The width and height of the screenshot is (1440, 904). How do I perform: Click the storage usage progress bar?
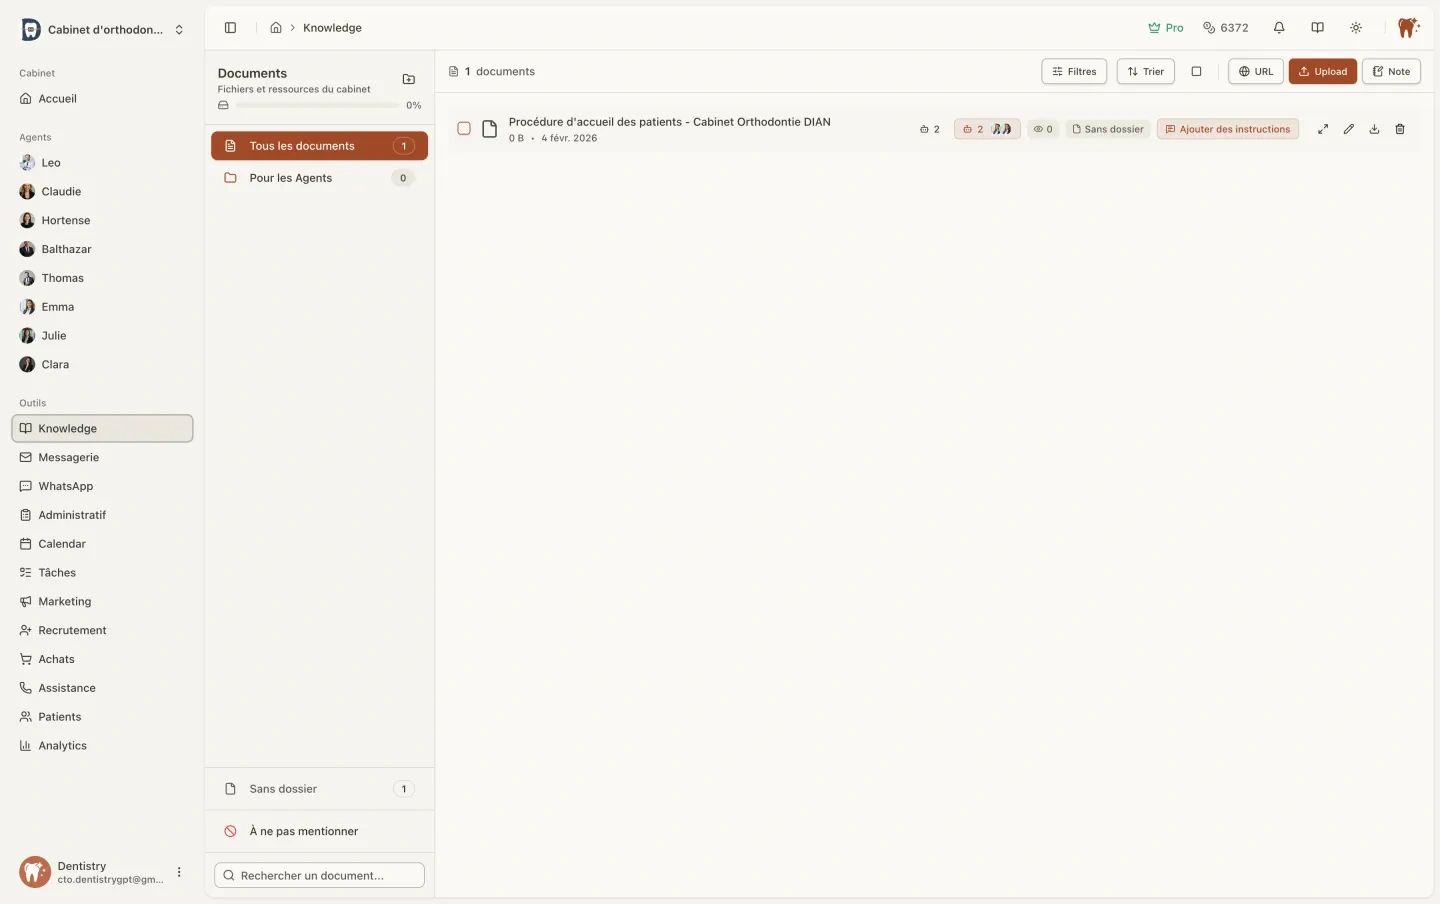(x=316, y=105)
